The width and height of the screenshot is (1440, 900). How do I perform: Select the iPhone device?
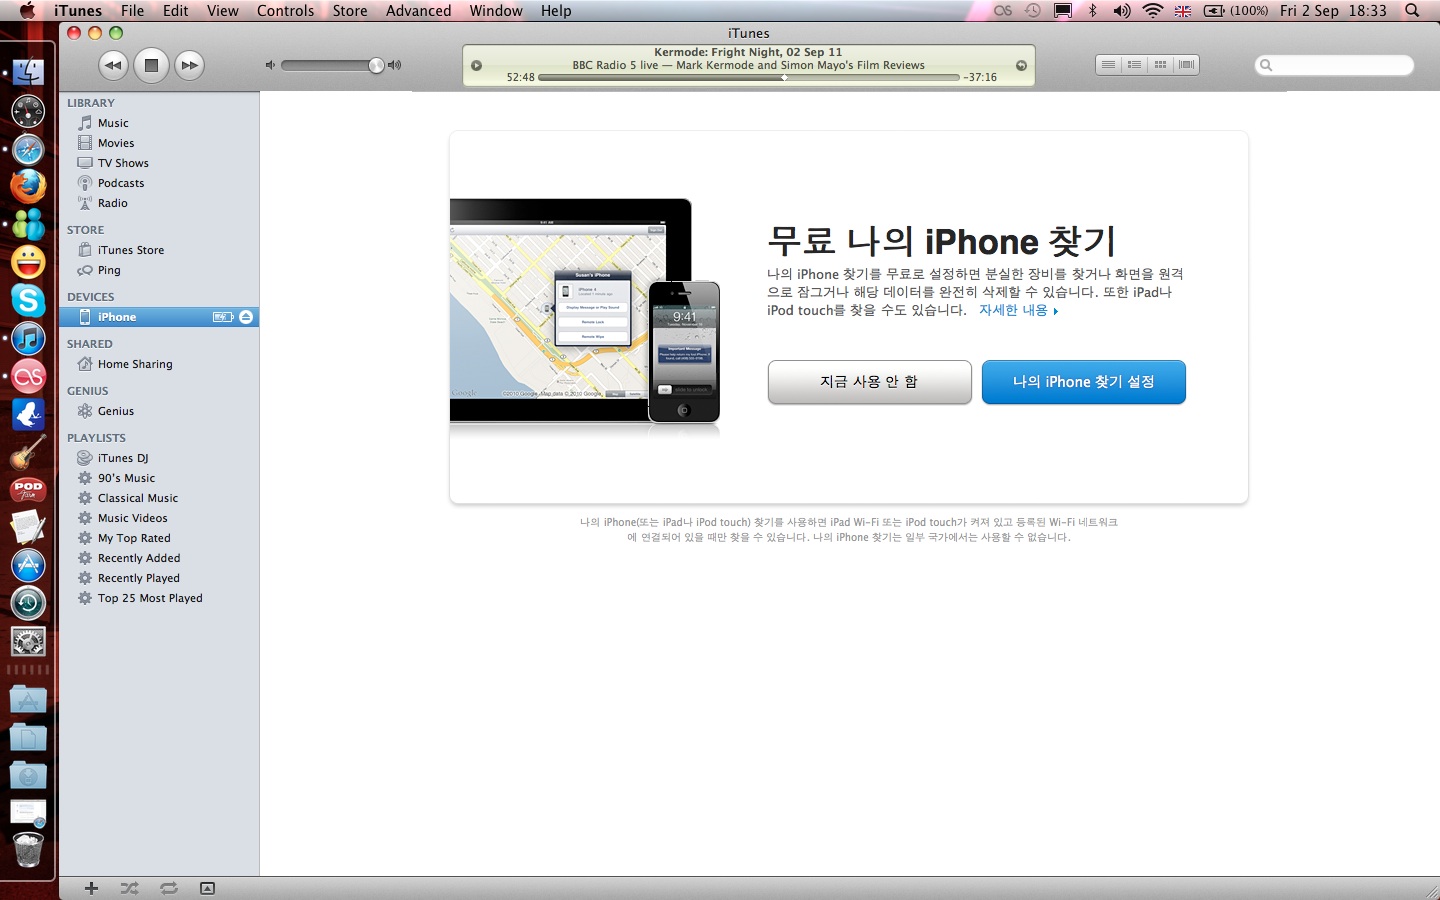(159, 317)
